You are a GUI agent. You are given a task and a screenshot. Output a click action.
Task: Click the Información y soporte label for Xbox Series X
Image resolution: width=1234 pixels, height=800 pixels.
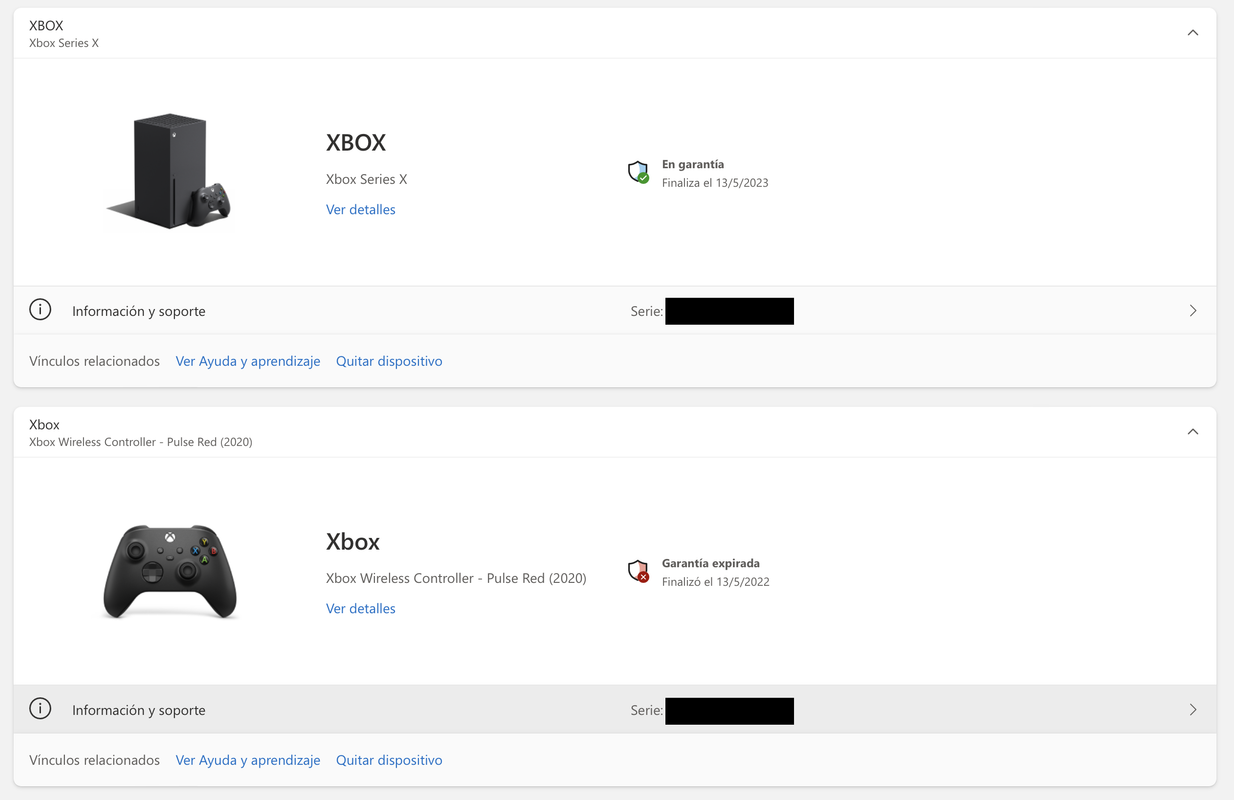pos(138,311)
